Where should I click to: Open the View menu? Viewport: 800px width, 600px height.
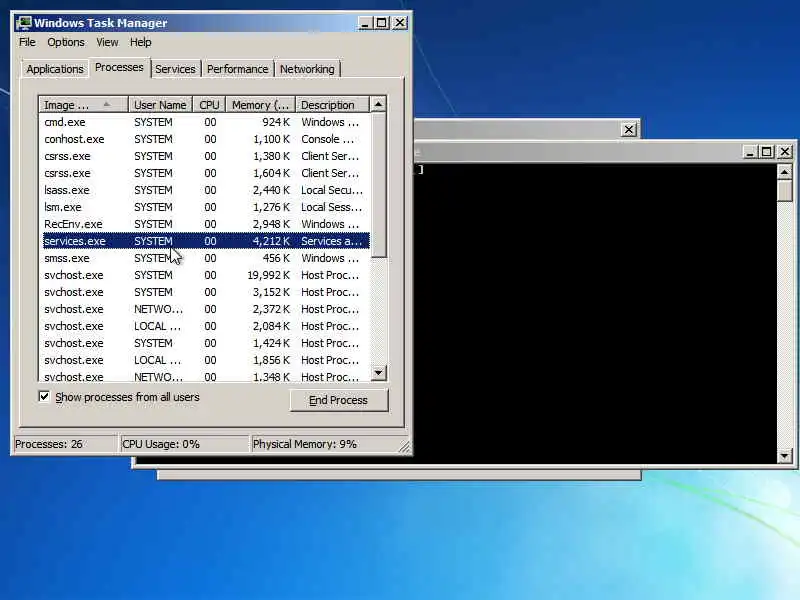107,42
